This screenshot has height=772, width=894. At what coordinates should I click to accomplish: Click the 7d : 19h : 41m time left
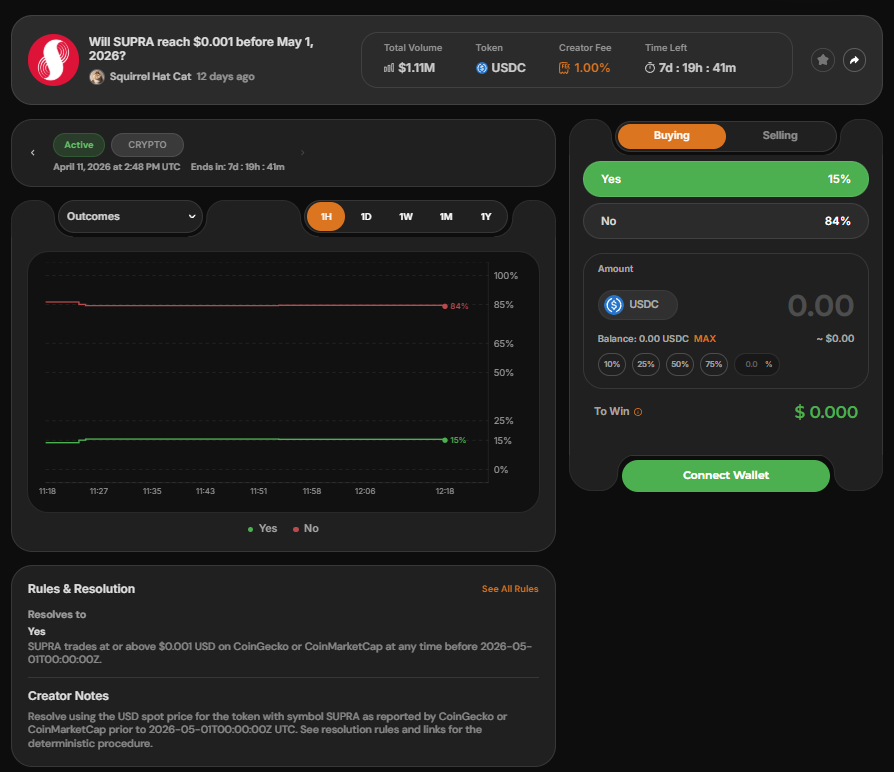[697, 68]
